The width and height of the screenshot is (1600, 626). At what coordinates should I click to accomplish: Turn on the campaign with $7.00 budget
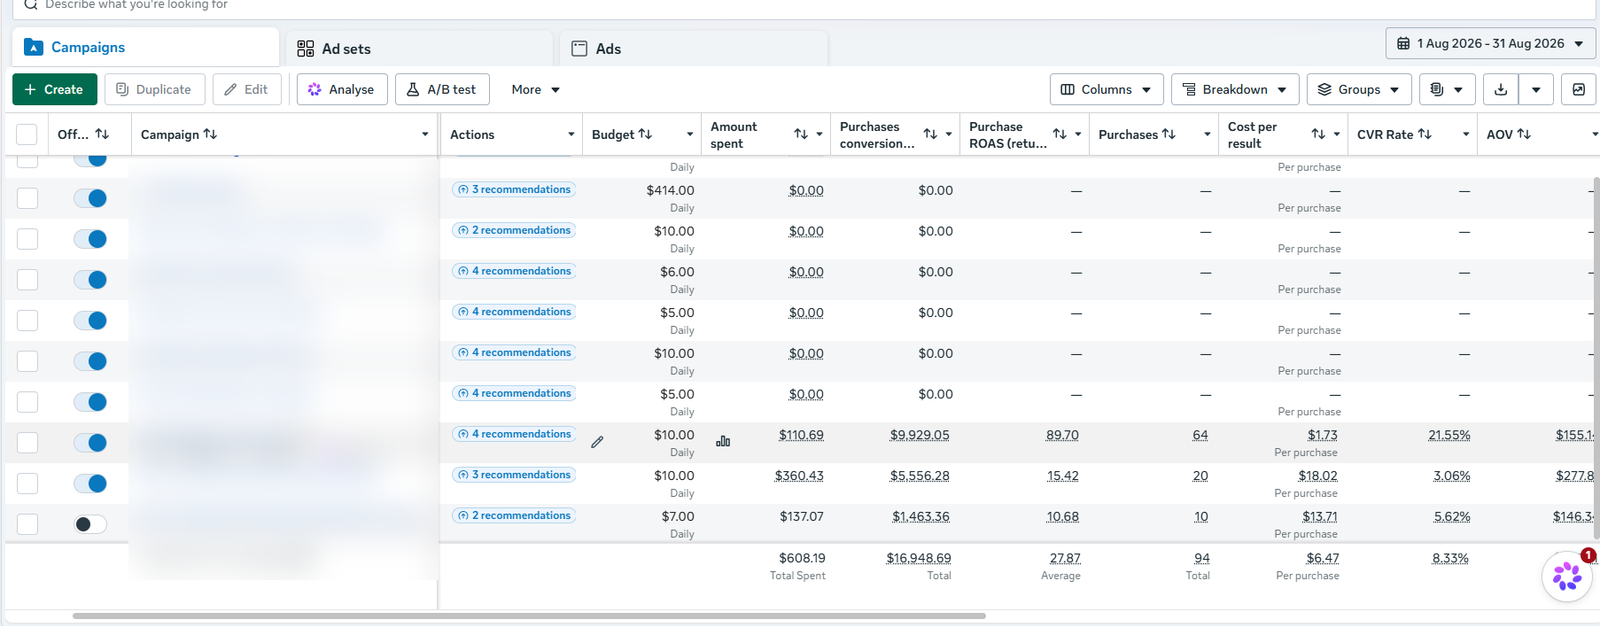(x=90, y=524)
